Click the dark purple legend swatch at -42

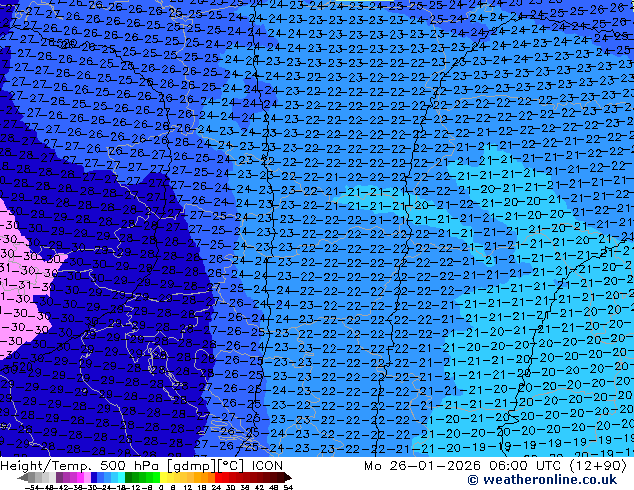pos(59,477)
